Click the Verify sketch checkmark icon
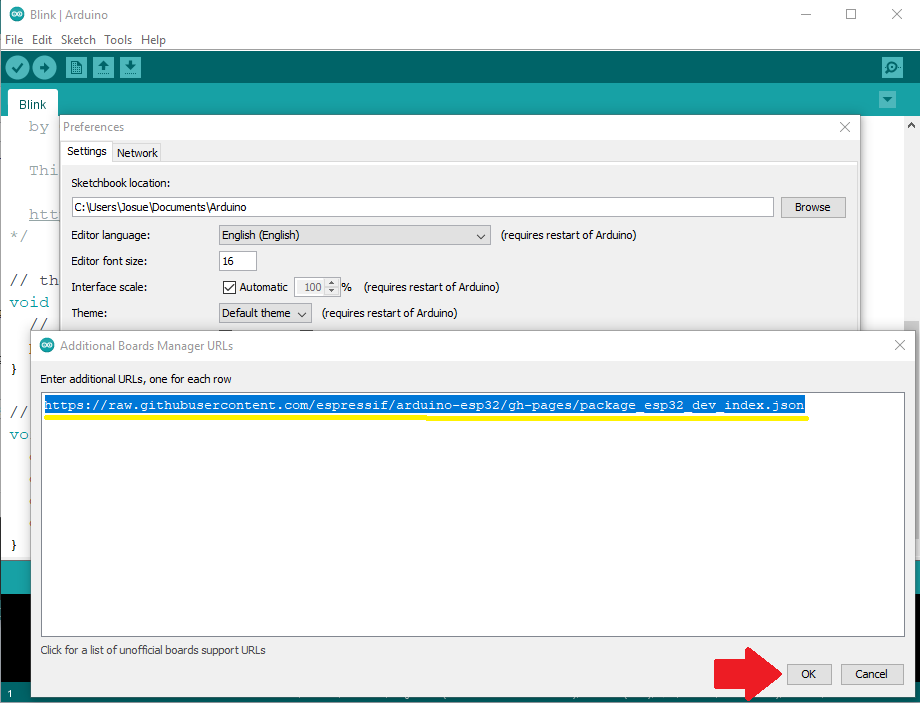The height and width of the screenshot is (703, 920). tap(18, 67)
